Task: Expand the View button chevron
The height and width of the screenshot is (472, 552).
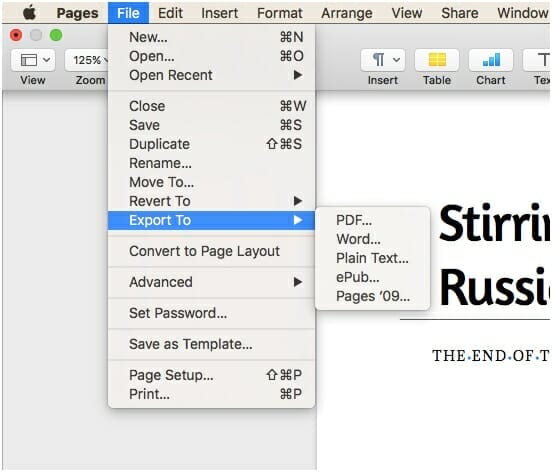Action: coord(46,60)
